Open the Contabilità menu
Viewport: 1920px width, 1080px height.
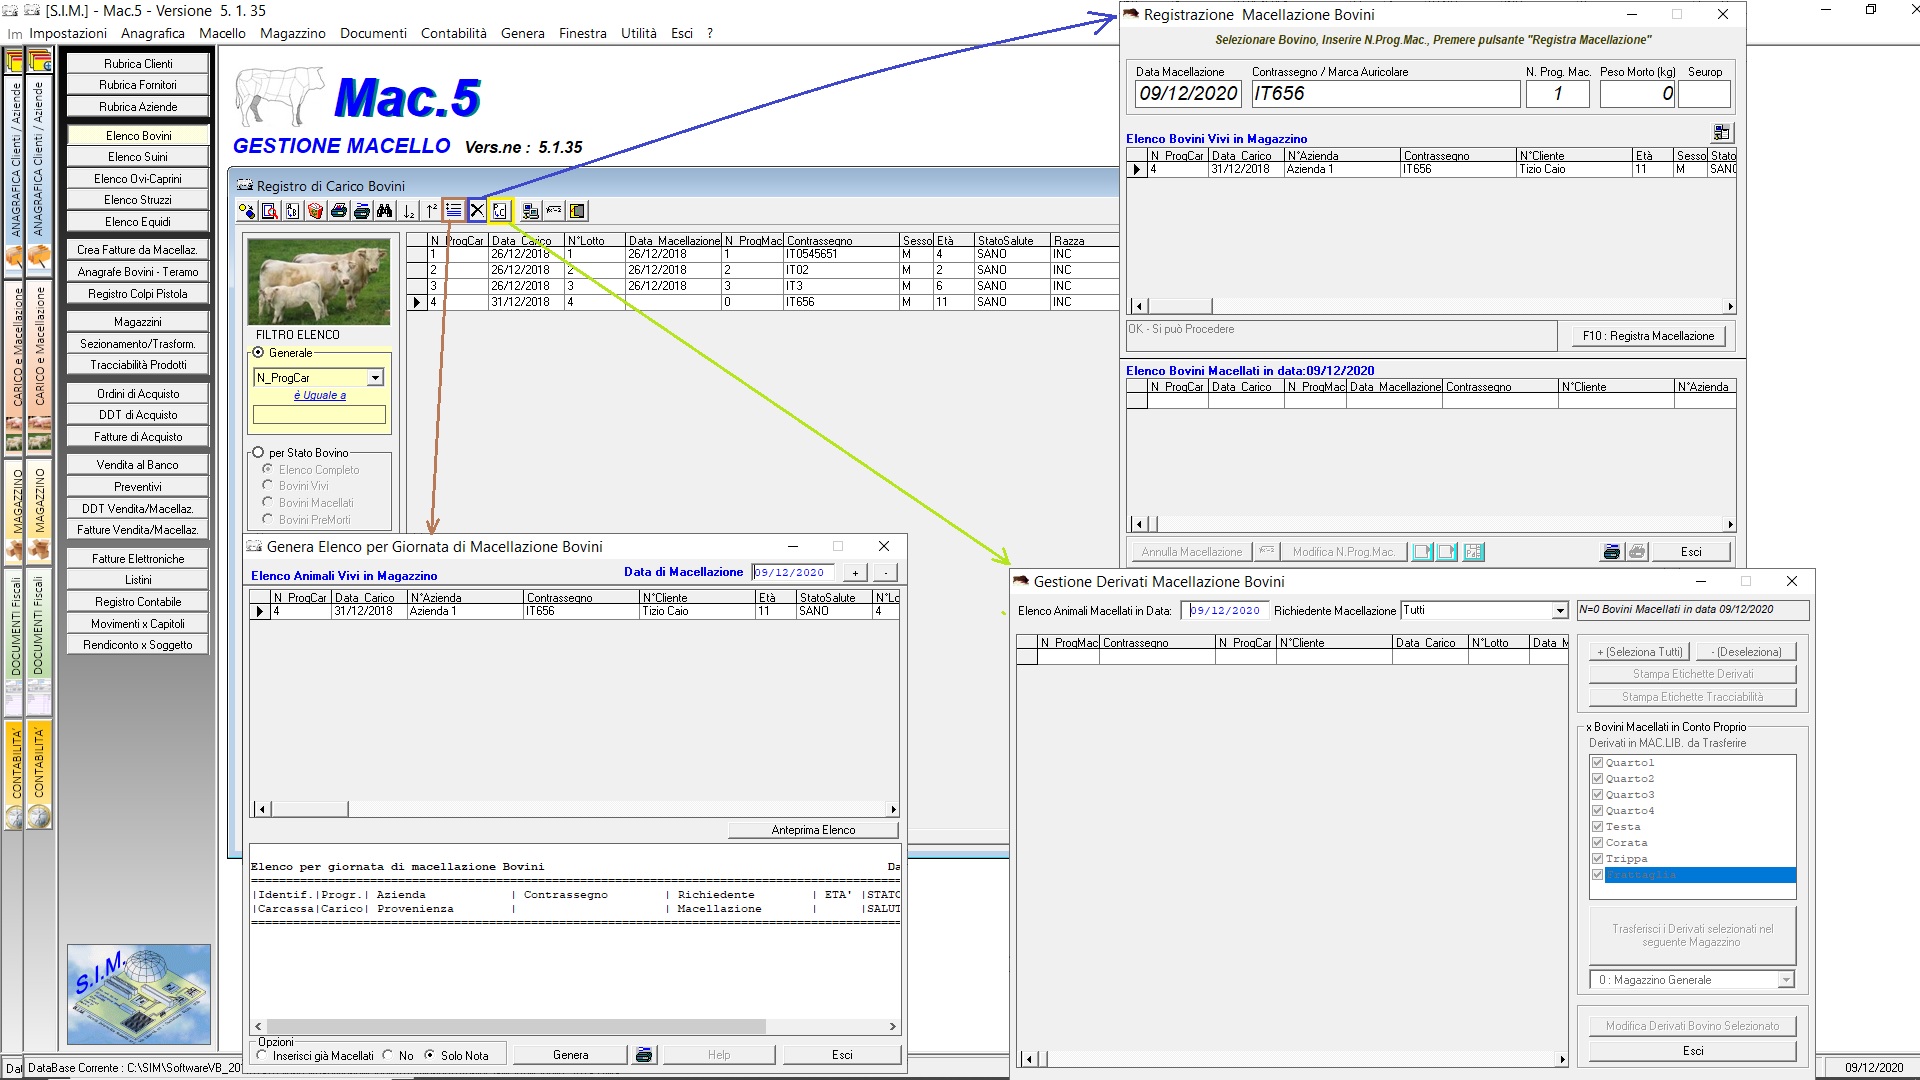[454, 33]
